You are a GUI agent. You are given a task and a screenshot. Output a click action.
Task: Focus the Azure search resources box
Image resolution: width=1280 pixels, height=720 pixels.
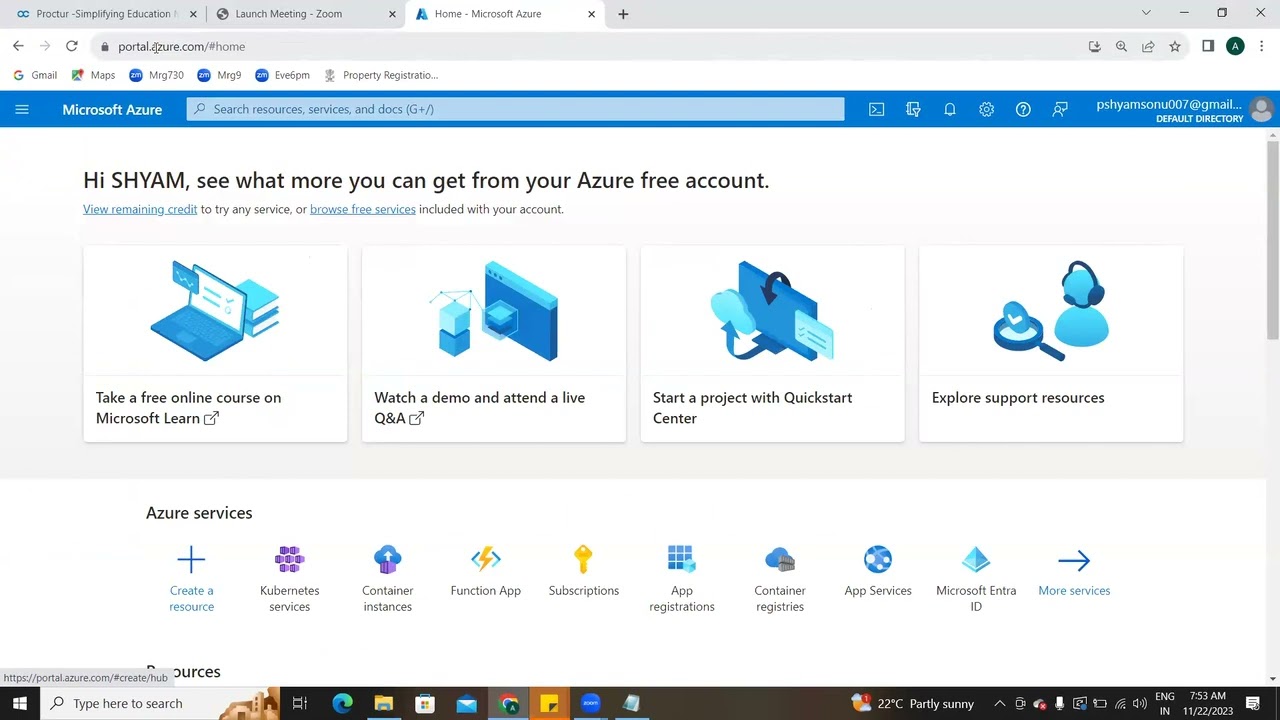[515, 109]
